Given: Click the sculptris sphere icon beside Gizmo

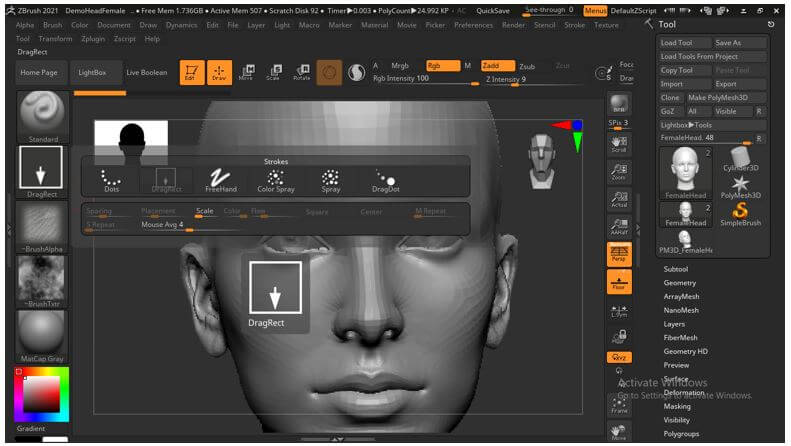Looking at the screenshot, I should pyautogui.click(x=357, y=73).
